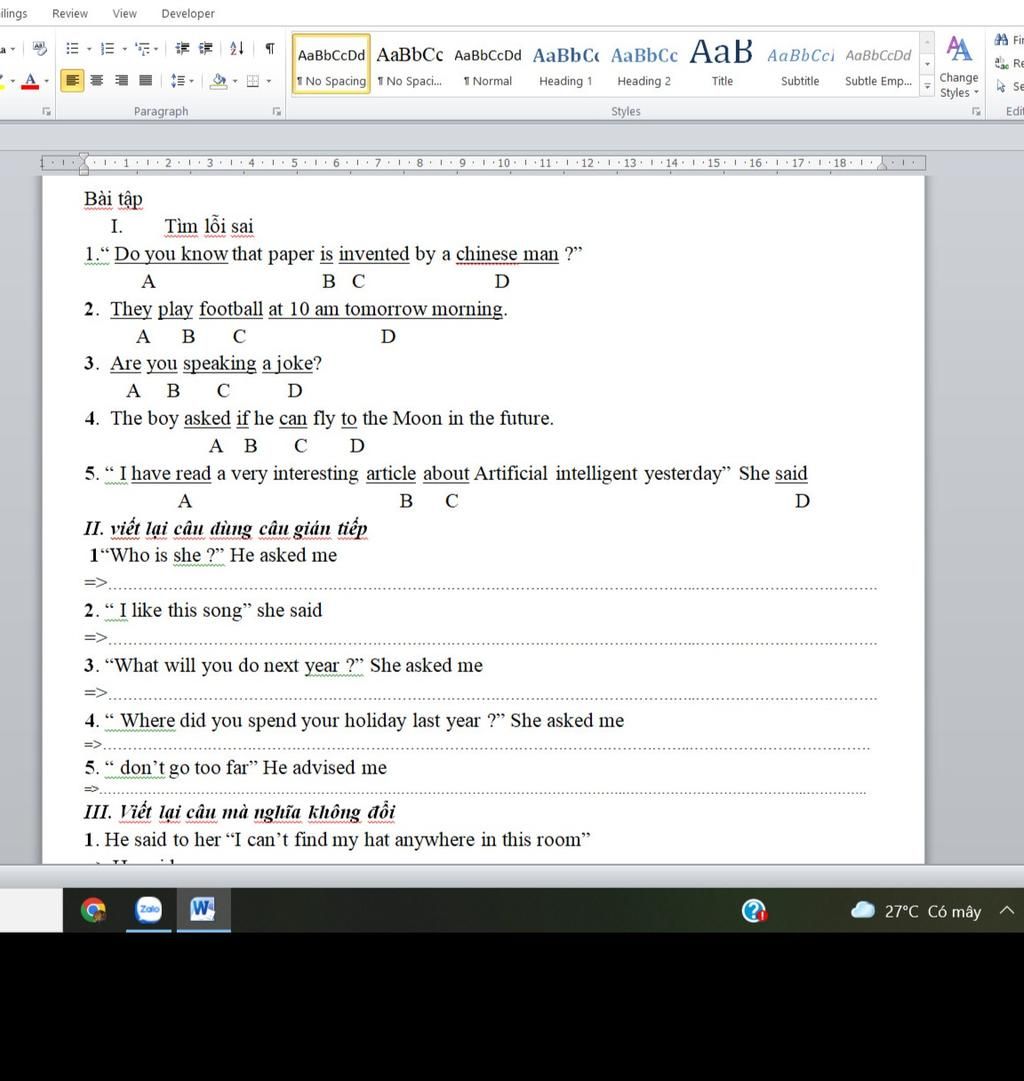1024x1081 pixels.
Task: Expand the Styles gallery More button
Action: tap(927, 86)
